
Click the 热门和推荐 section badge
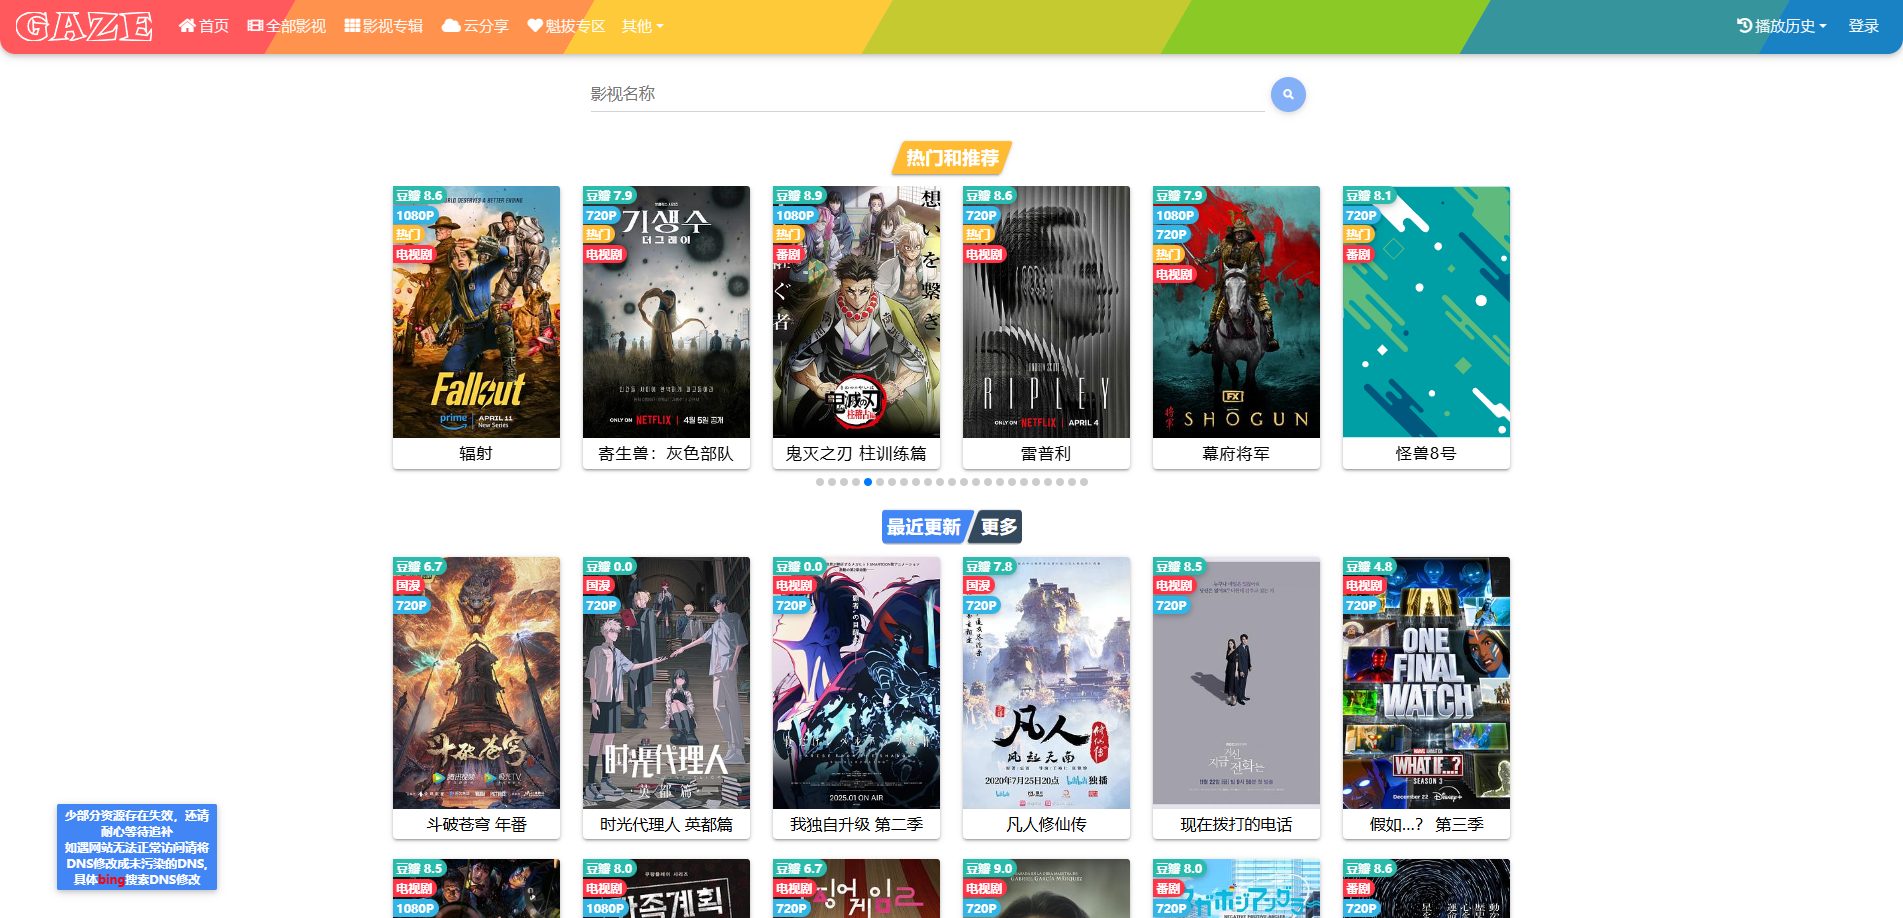952,158
